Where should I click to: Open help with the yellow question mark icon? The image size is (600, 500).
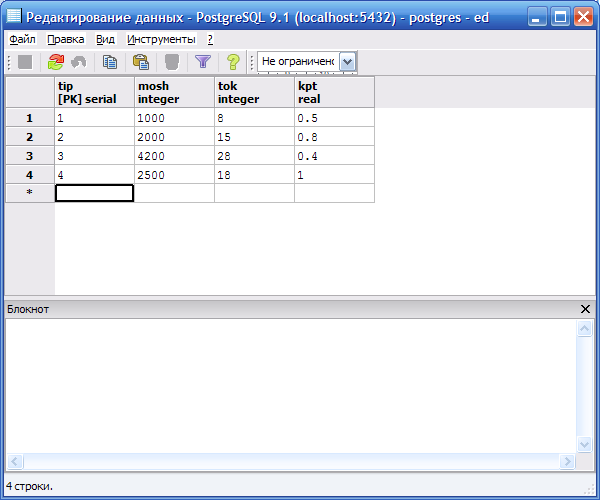[x=233, y=62]
